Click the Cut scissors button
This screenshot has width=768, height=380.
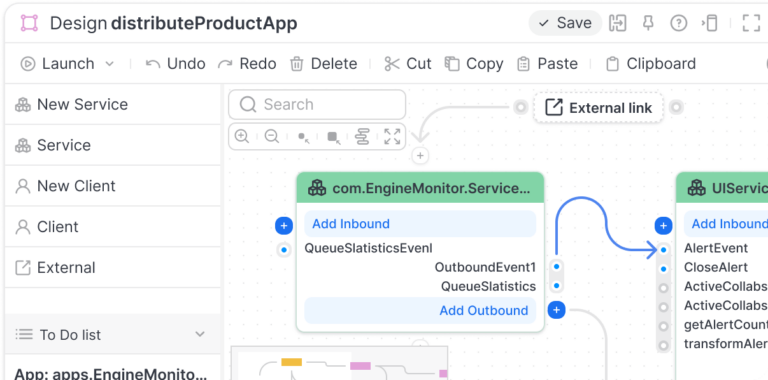point(408,64)
